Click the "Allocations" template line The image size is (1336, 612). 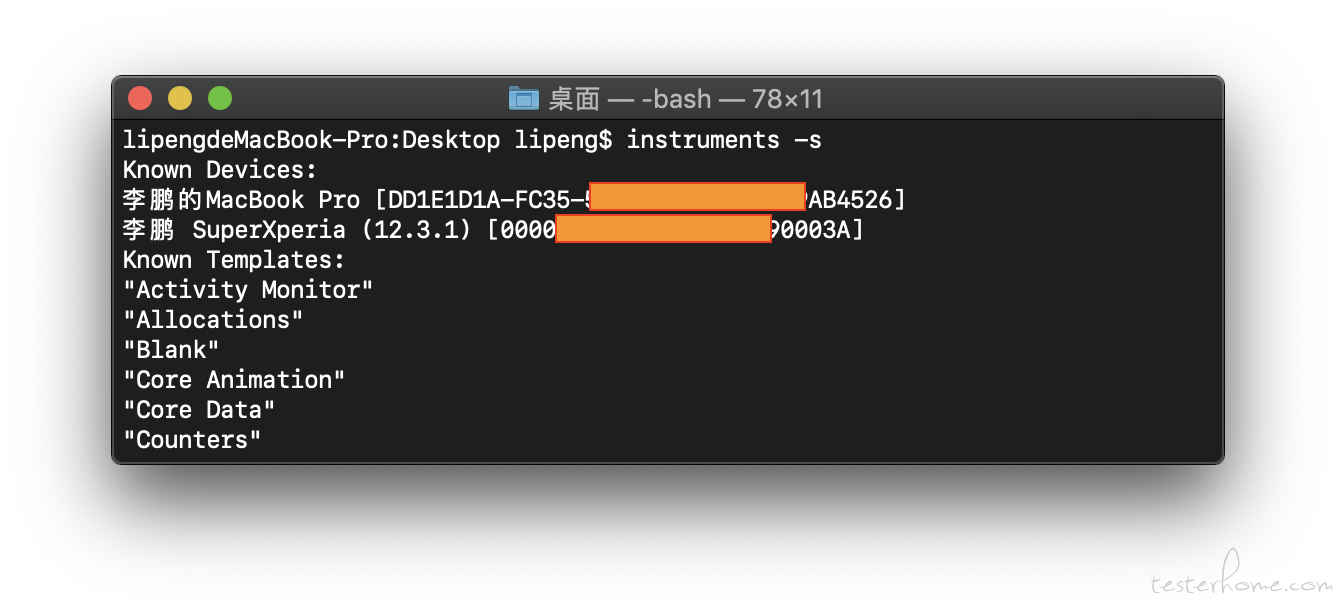point(213,320)
